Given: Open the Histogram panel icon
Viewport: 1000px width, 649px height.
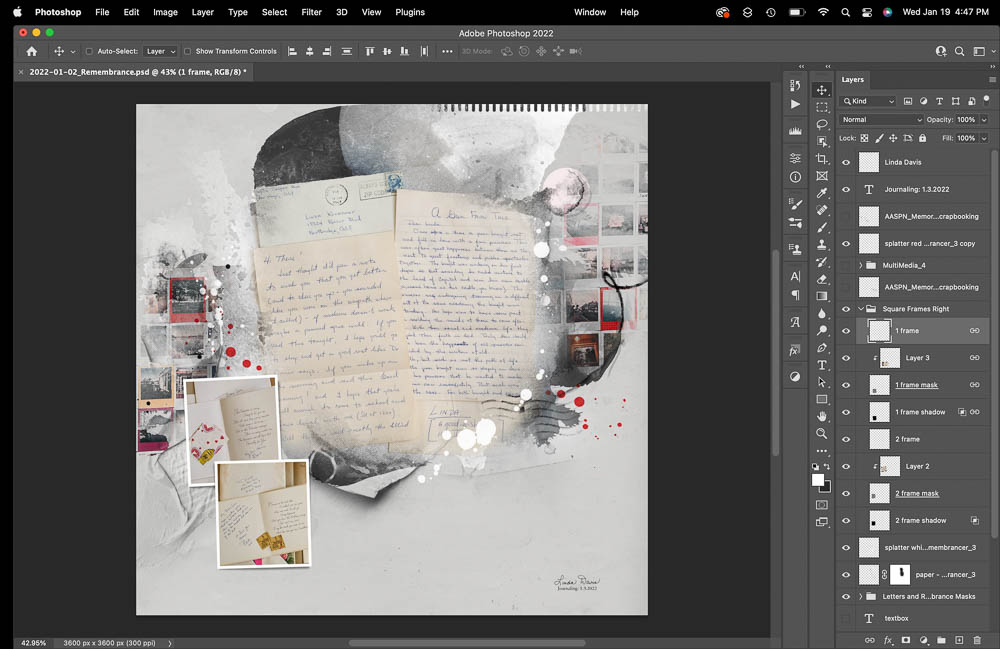Looking at the screenshot, I should pyautogui.click(x=795, y=131).
